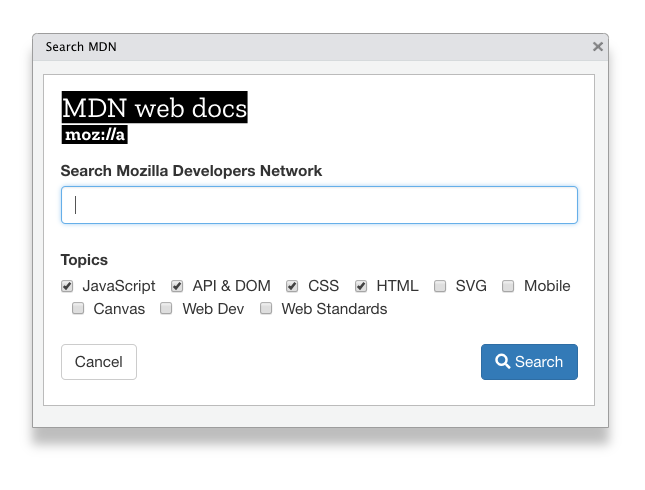Click the Search MDN title bar

click(320, 47)
